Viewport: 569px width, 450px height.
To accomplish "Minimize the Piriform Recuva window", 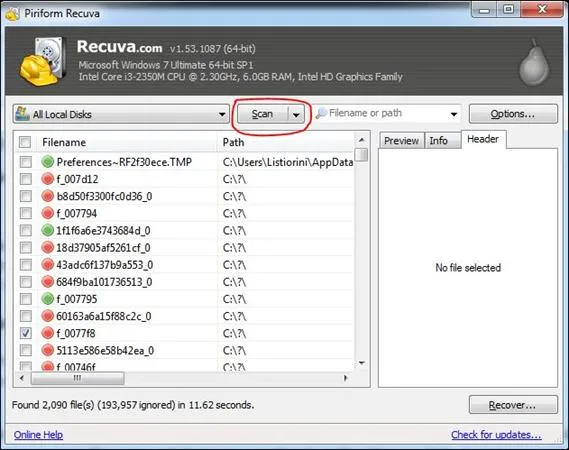I will click(484, 10).
